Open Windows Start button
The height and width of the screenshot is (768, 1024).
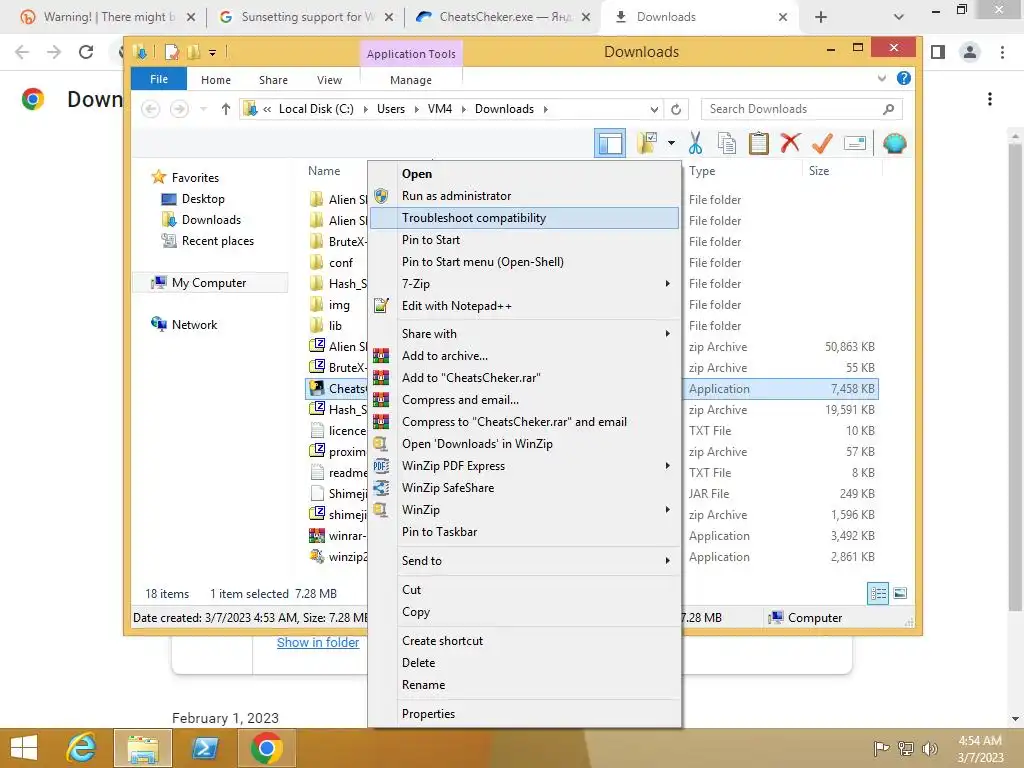(x=24, y=748)
